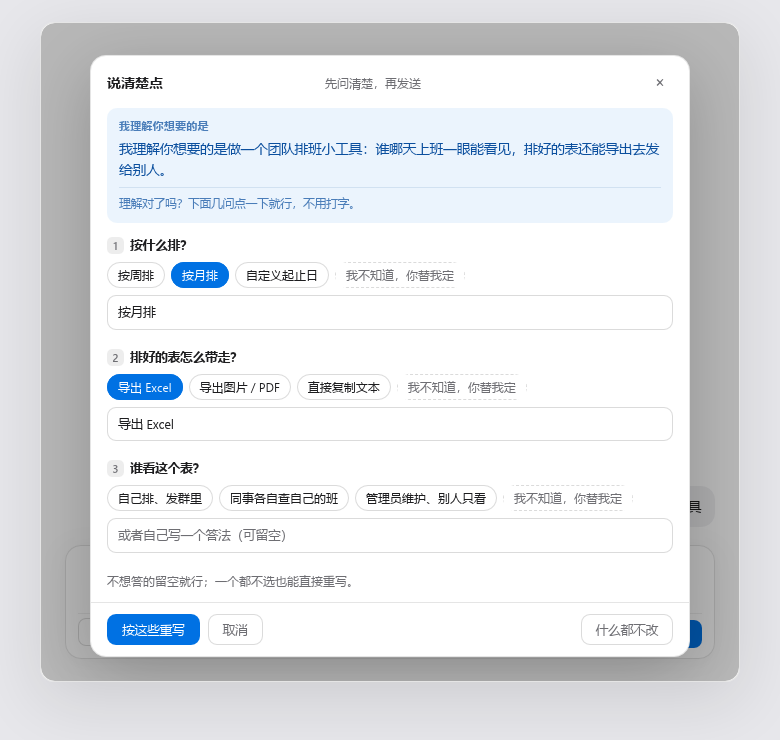Viewport: 780px width, 740px height.
Task: Click the dialog title 说清楚点
Action: click(135, 83)
